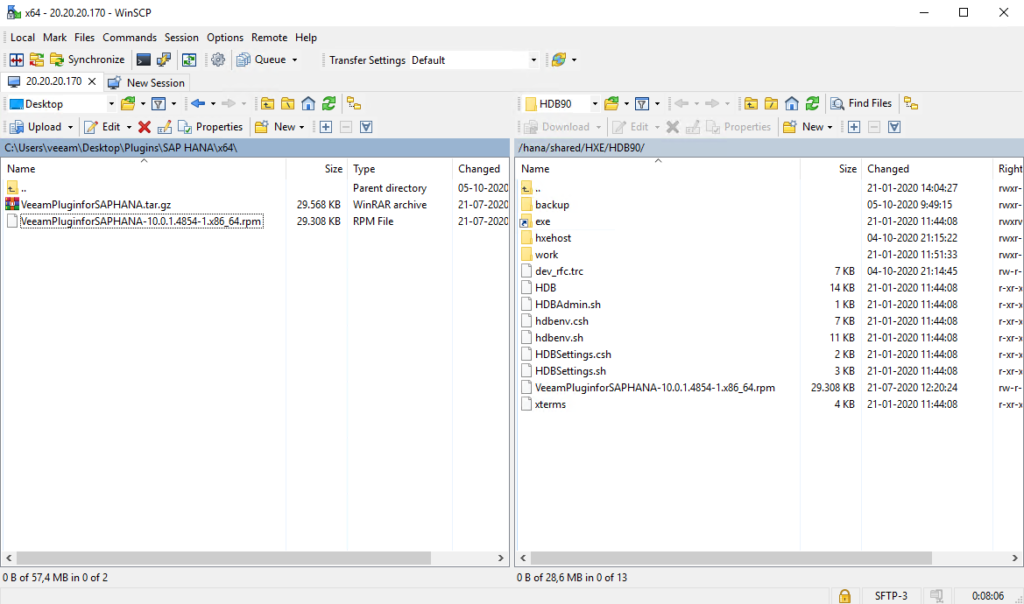Click the padlock icon in status bar
The image size is (1024, 604).
click(844, 596)
